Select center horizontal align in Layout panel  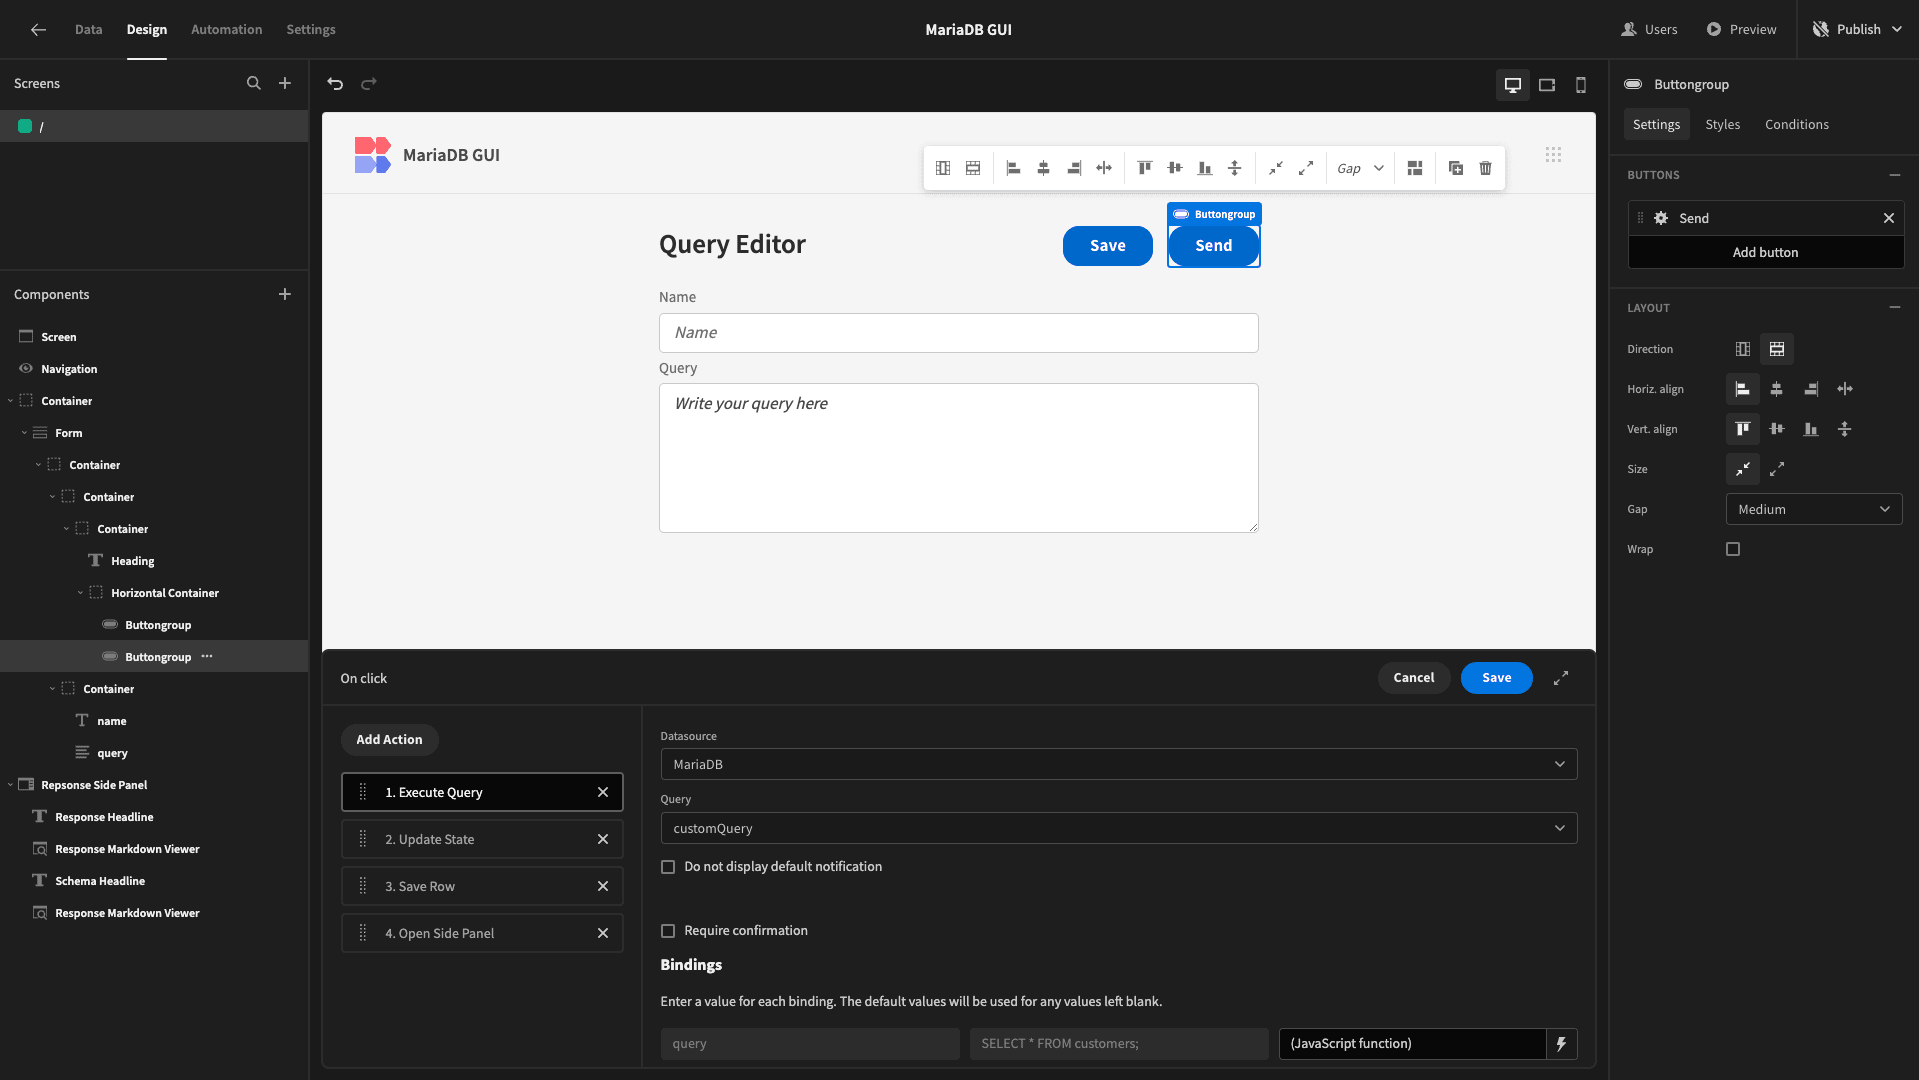1777,389
